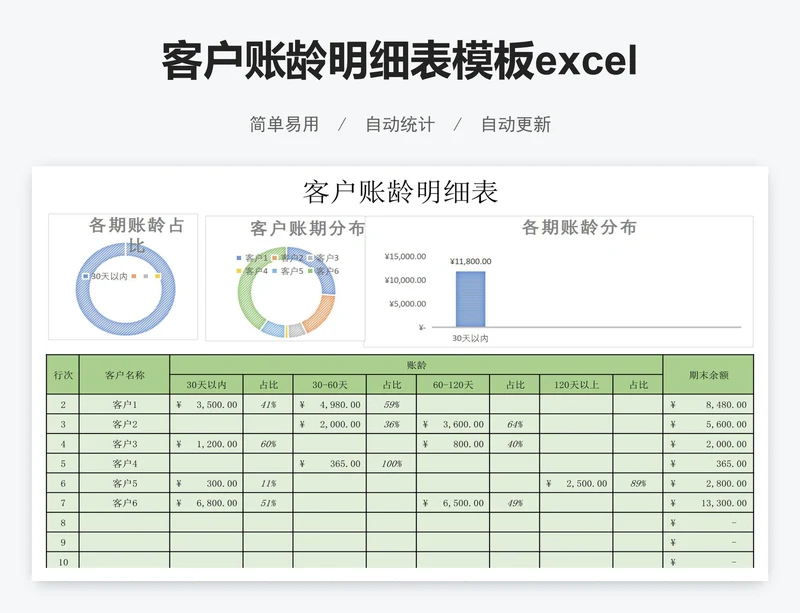
Task: Click the 客户3 name cell in table
Action: tap(124, 444)
